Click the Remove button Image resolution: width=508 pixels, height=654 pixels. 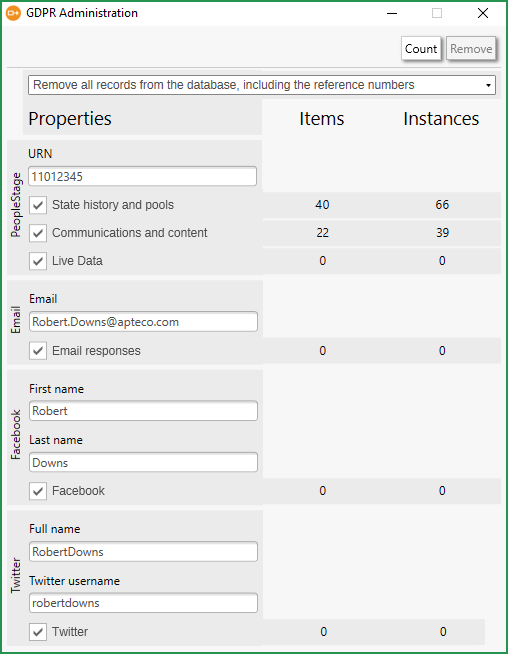click(471, 49)
